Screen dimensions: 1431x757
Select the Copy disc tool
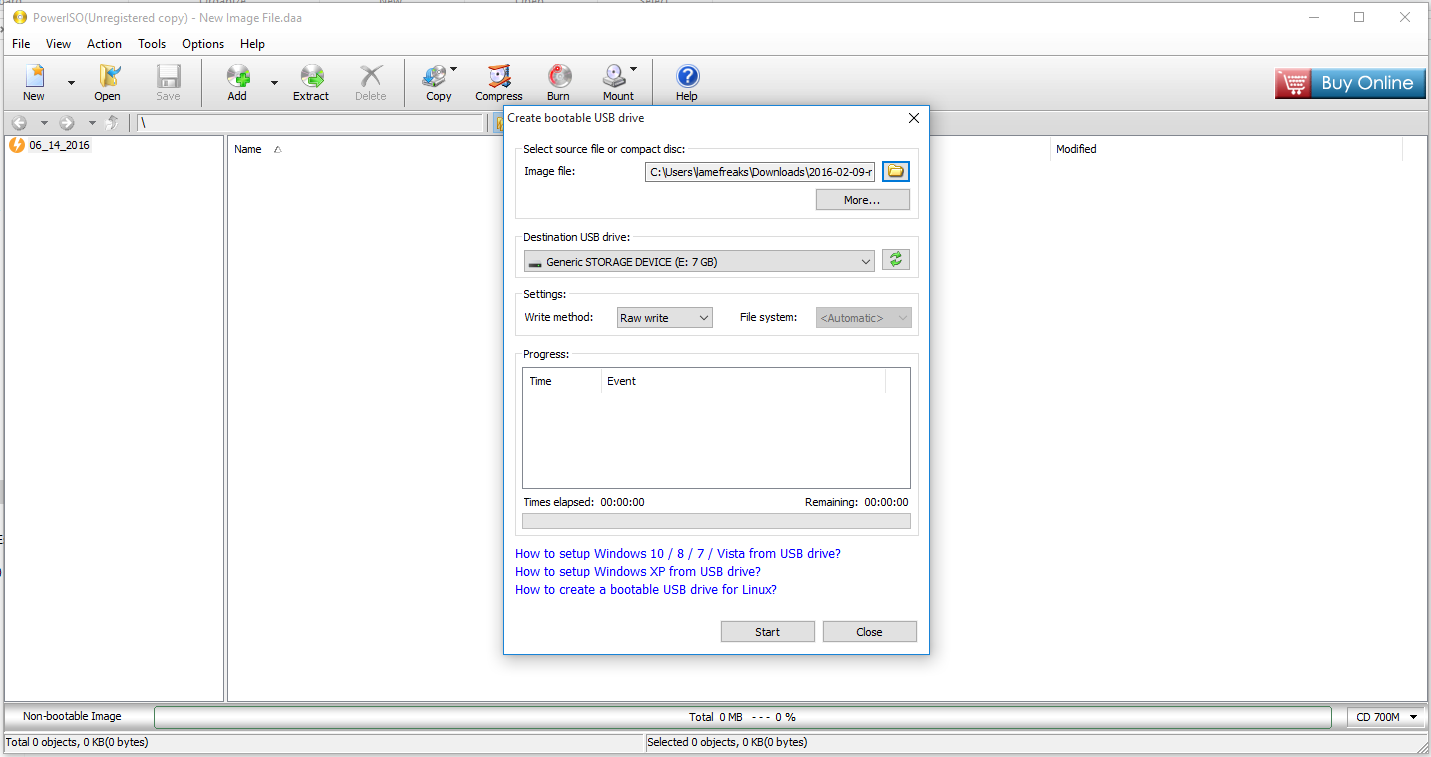[x=435, y=80]
